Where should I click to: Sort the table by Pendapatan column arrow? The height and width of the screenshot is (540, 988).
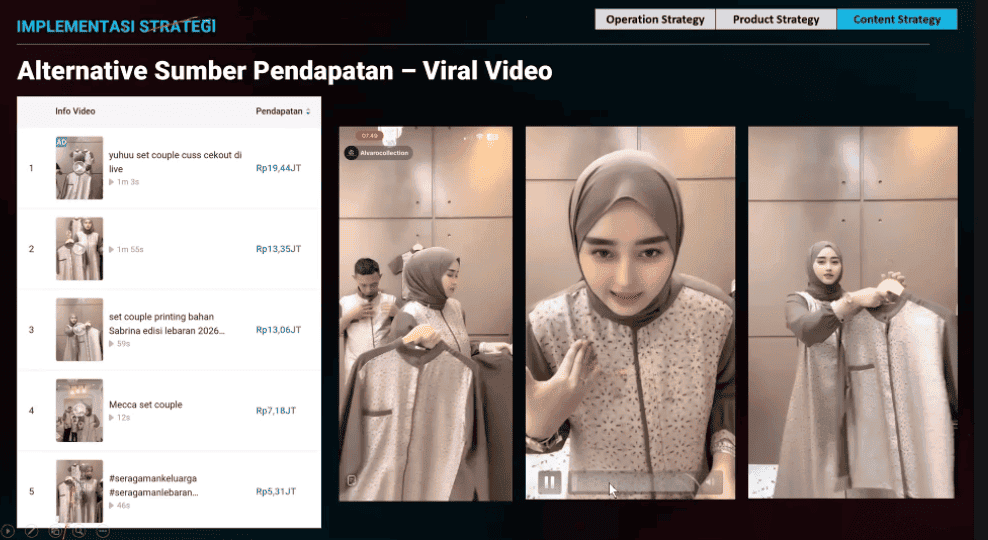pyautogui.click(x=308, y=111)
